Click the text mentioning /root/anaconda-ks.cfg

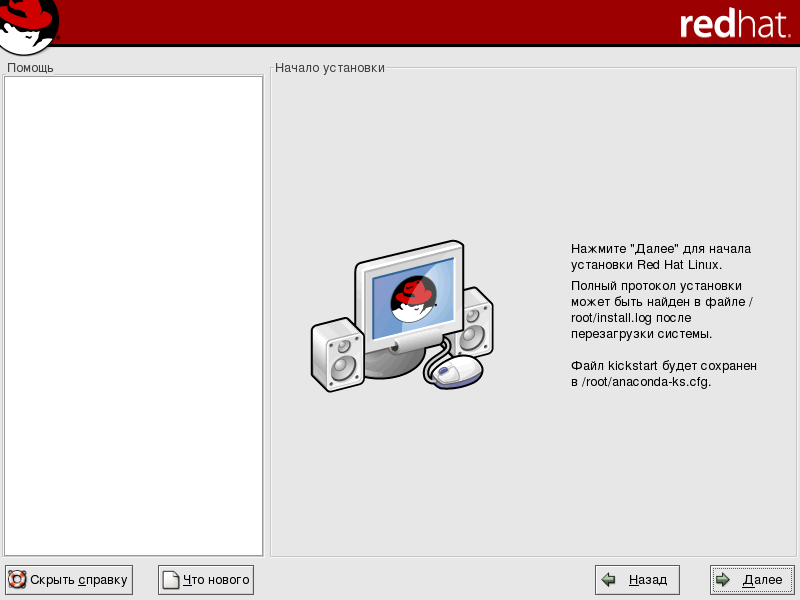coord(663,373)
